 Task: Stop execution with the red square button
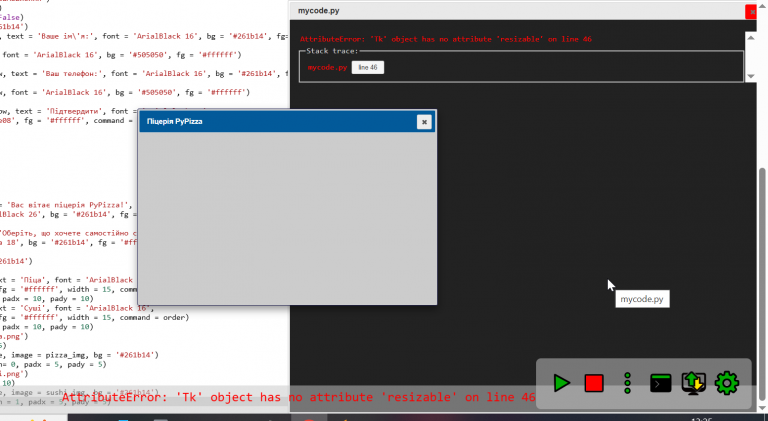pos(594,383)
